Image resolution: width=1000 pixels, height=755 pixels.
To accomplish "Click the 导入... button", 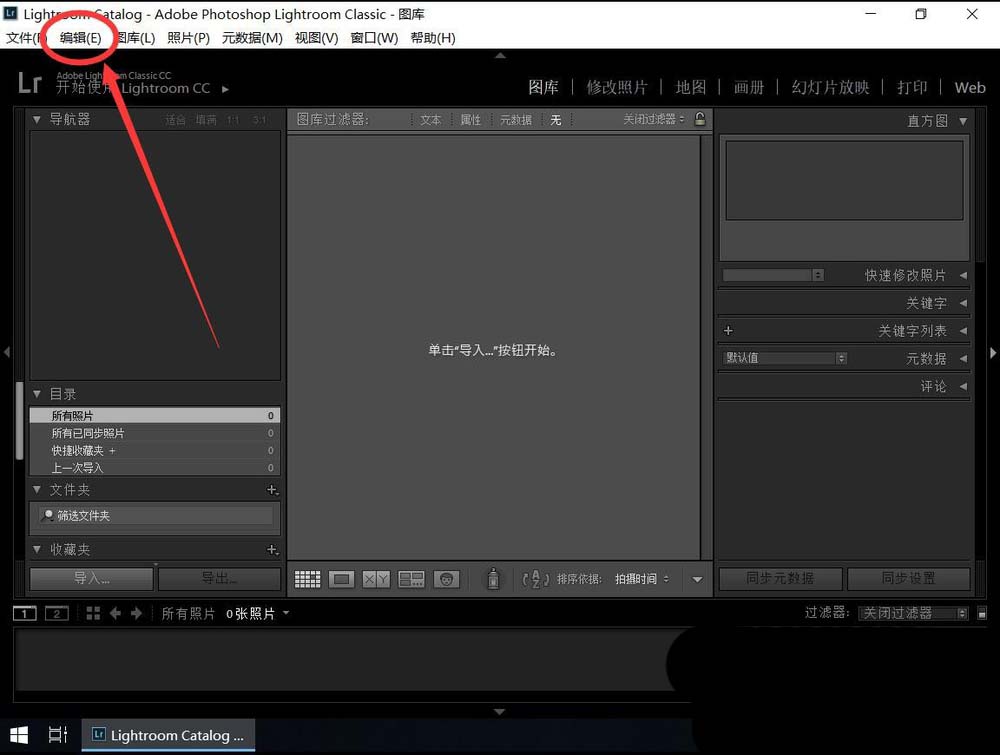I will tap(91, 578).
